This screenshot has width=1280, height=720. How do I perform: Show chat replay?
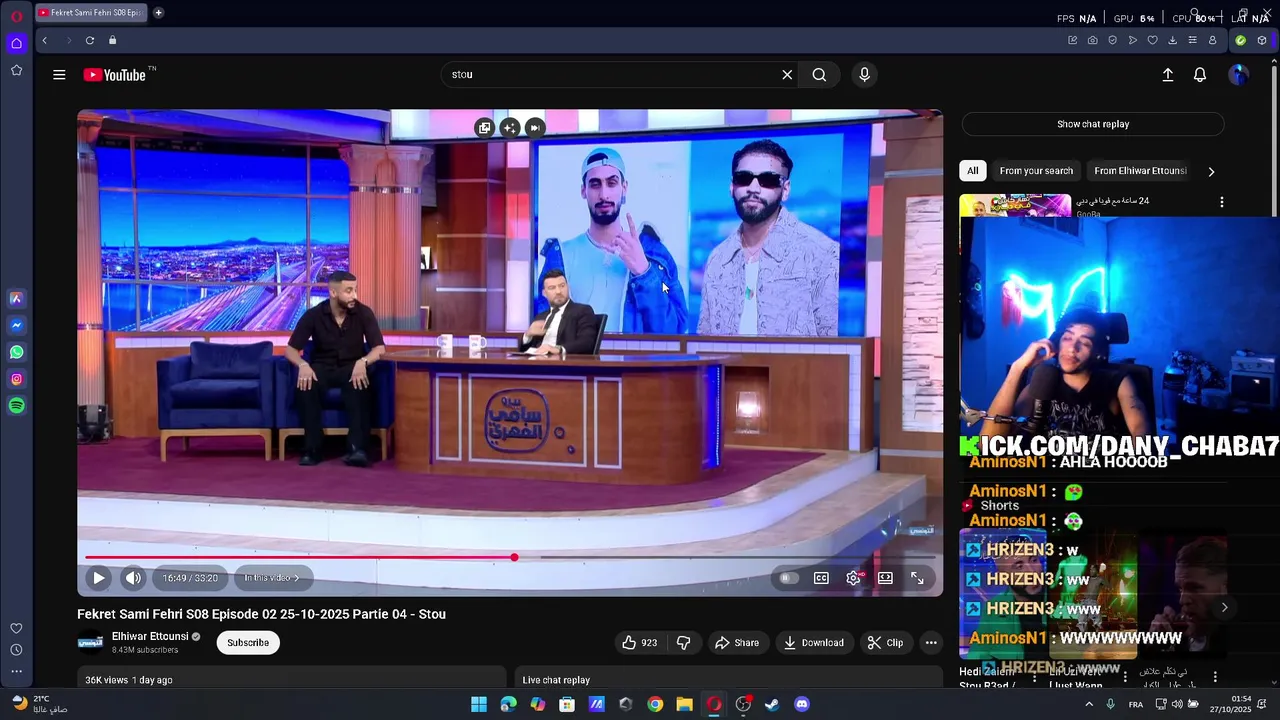[x=1093, y=124]
